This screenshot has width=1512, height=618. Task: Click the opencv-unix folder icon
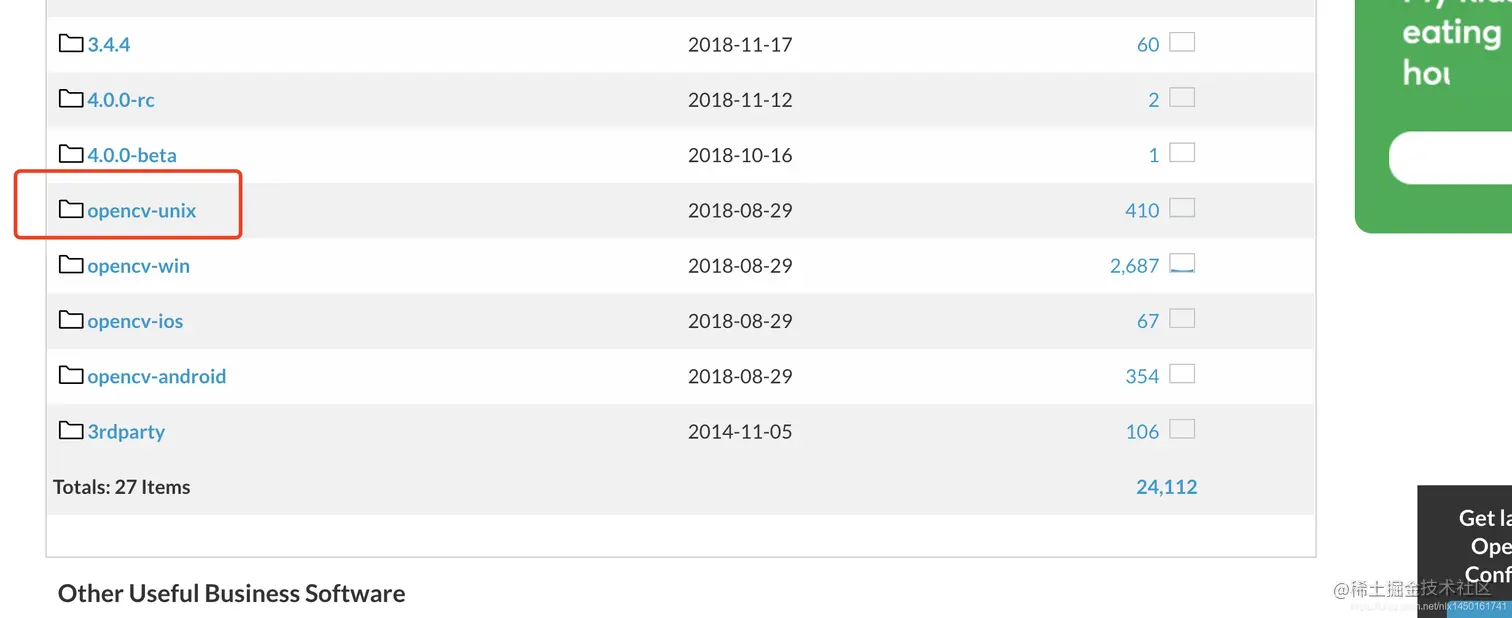click(70, 210)
